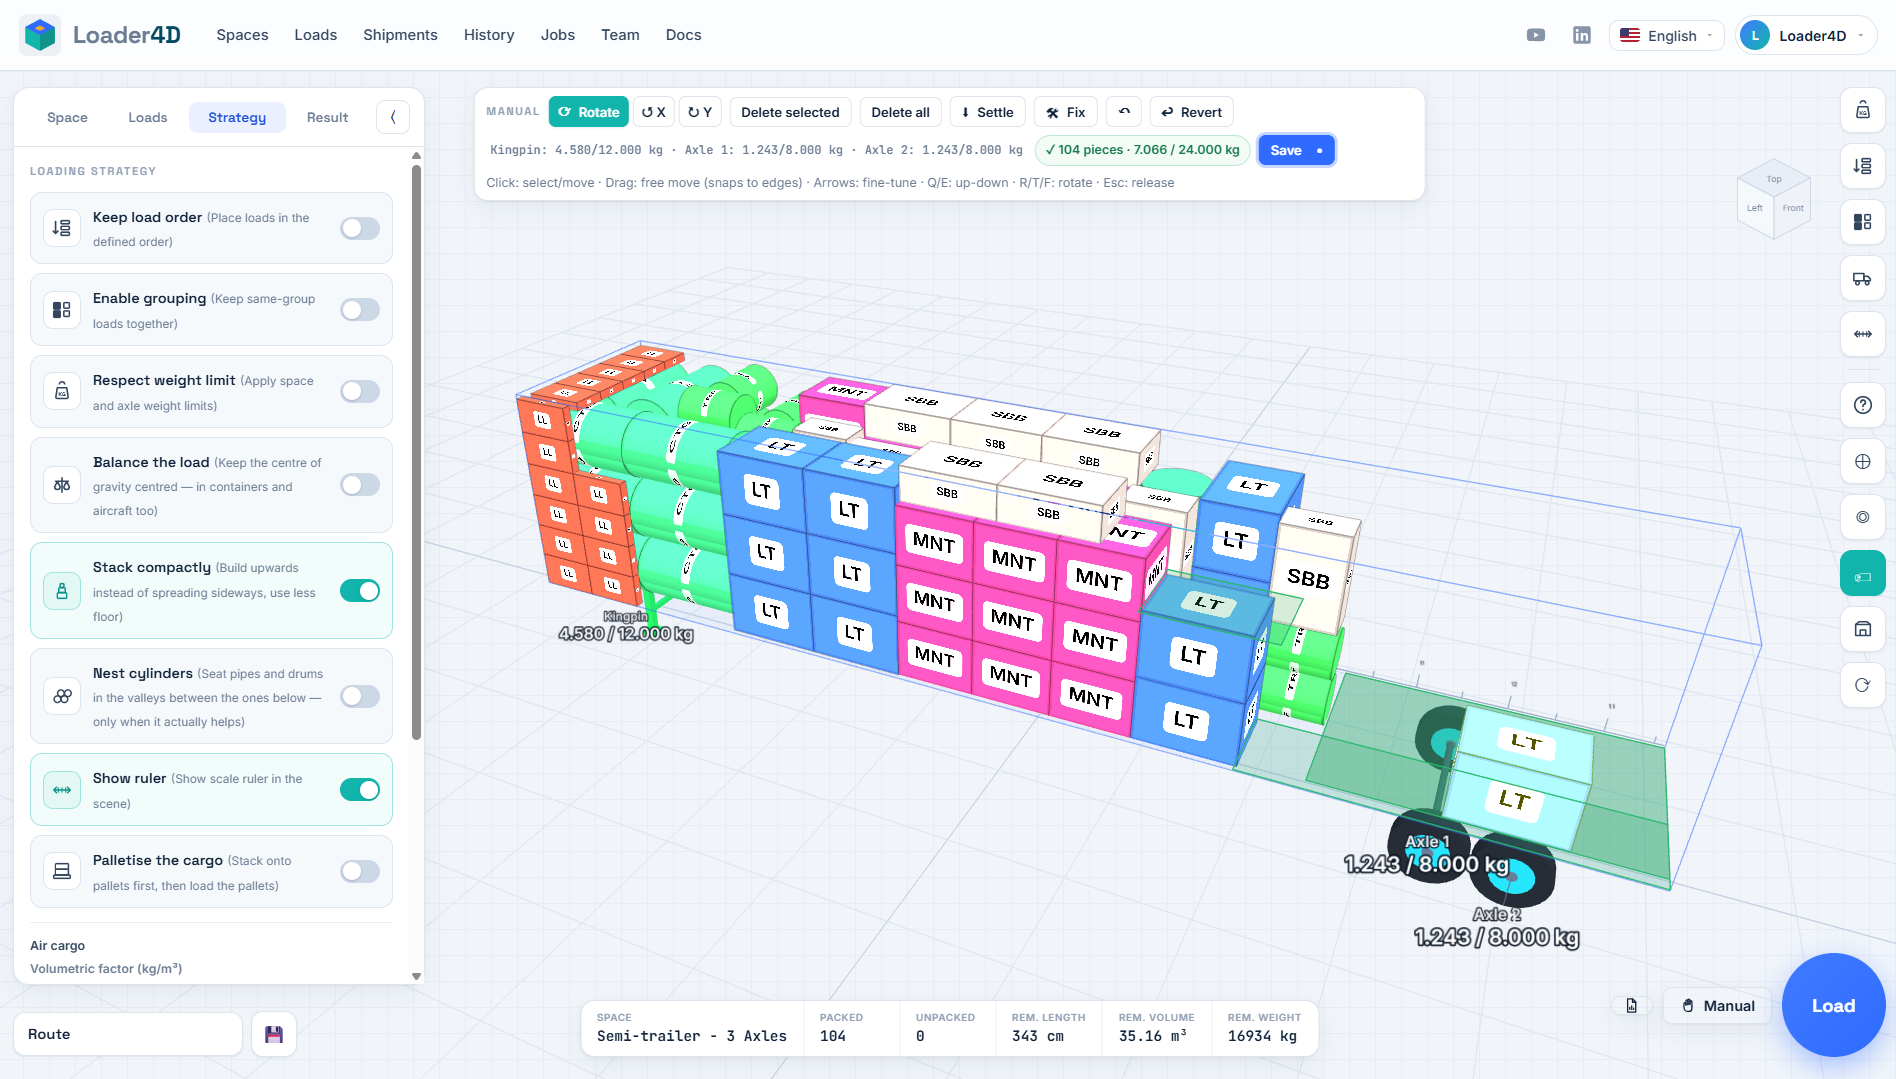The width and height of the screenshot is (1896, 1079).
Task: Click the truck icon in right toolbar
Action: [1863, 279]
